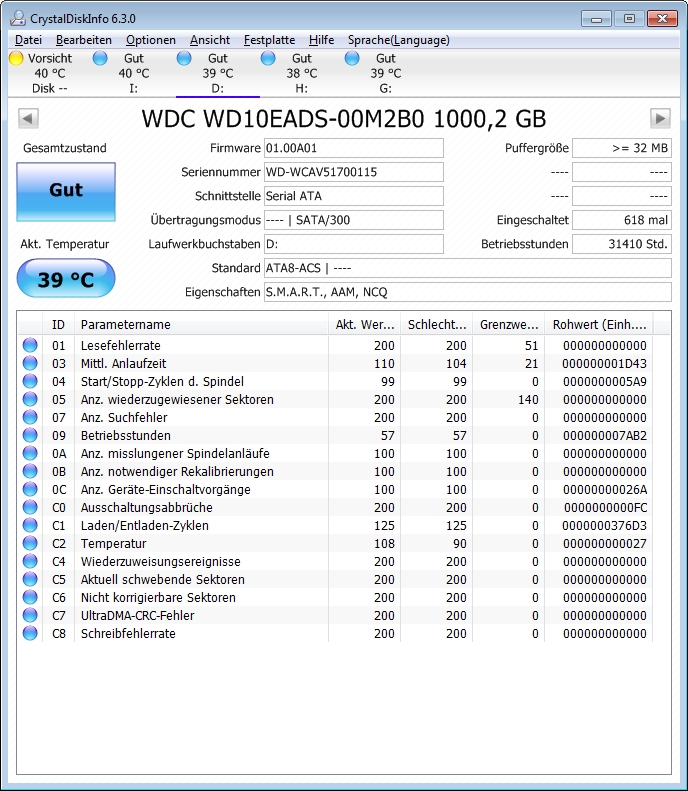Select the Lesefehlerrate parameter name
This screenshot has width=688, height=791.
121,346
